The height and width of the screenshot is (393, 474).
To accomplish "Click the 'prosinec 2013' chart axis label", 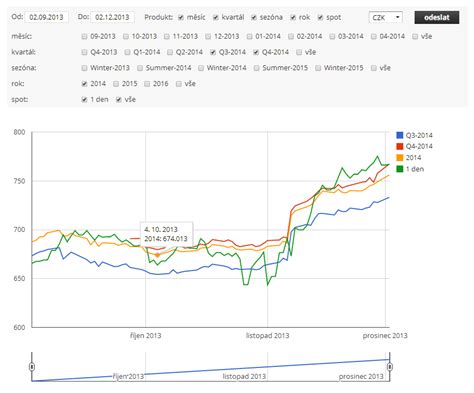I will 385,336.
